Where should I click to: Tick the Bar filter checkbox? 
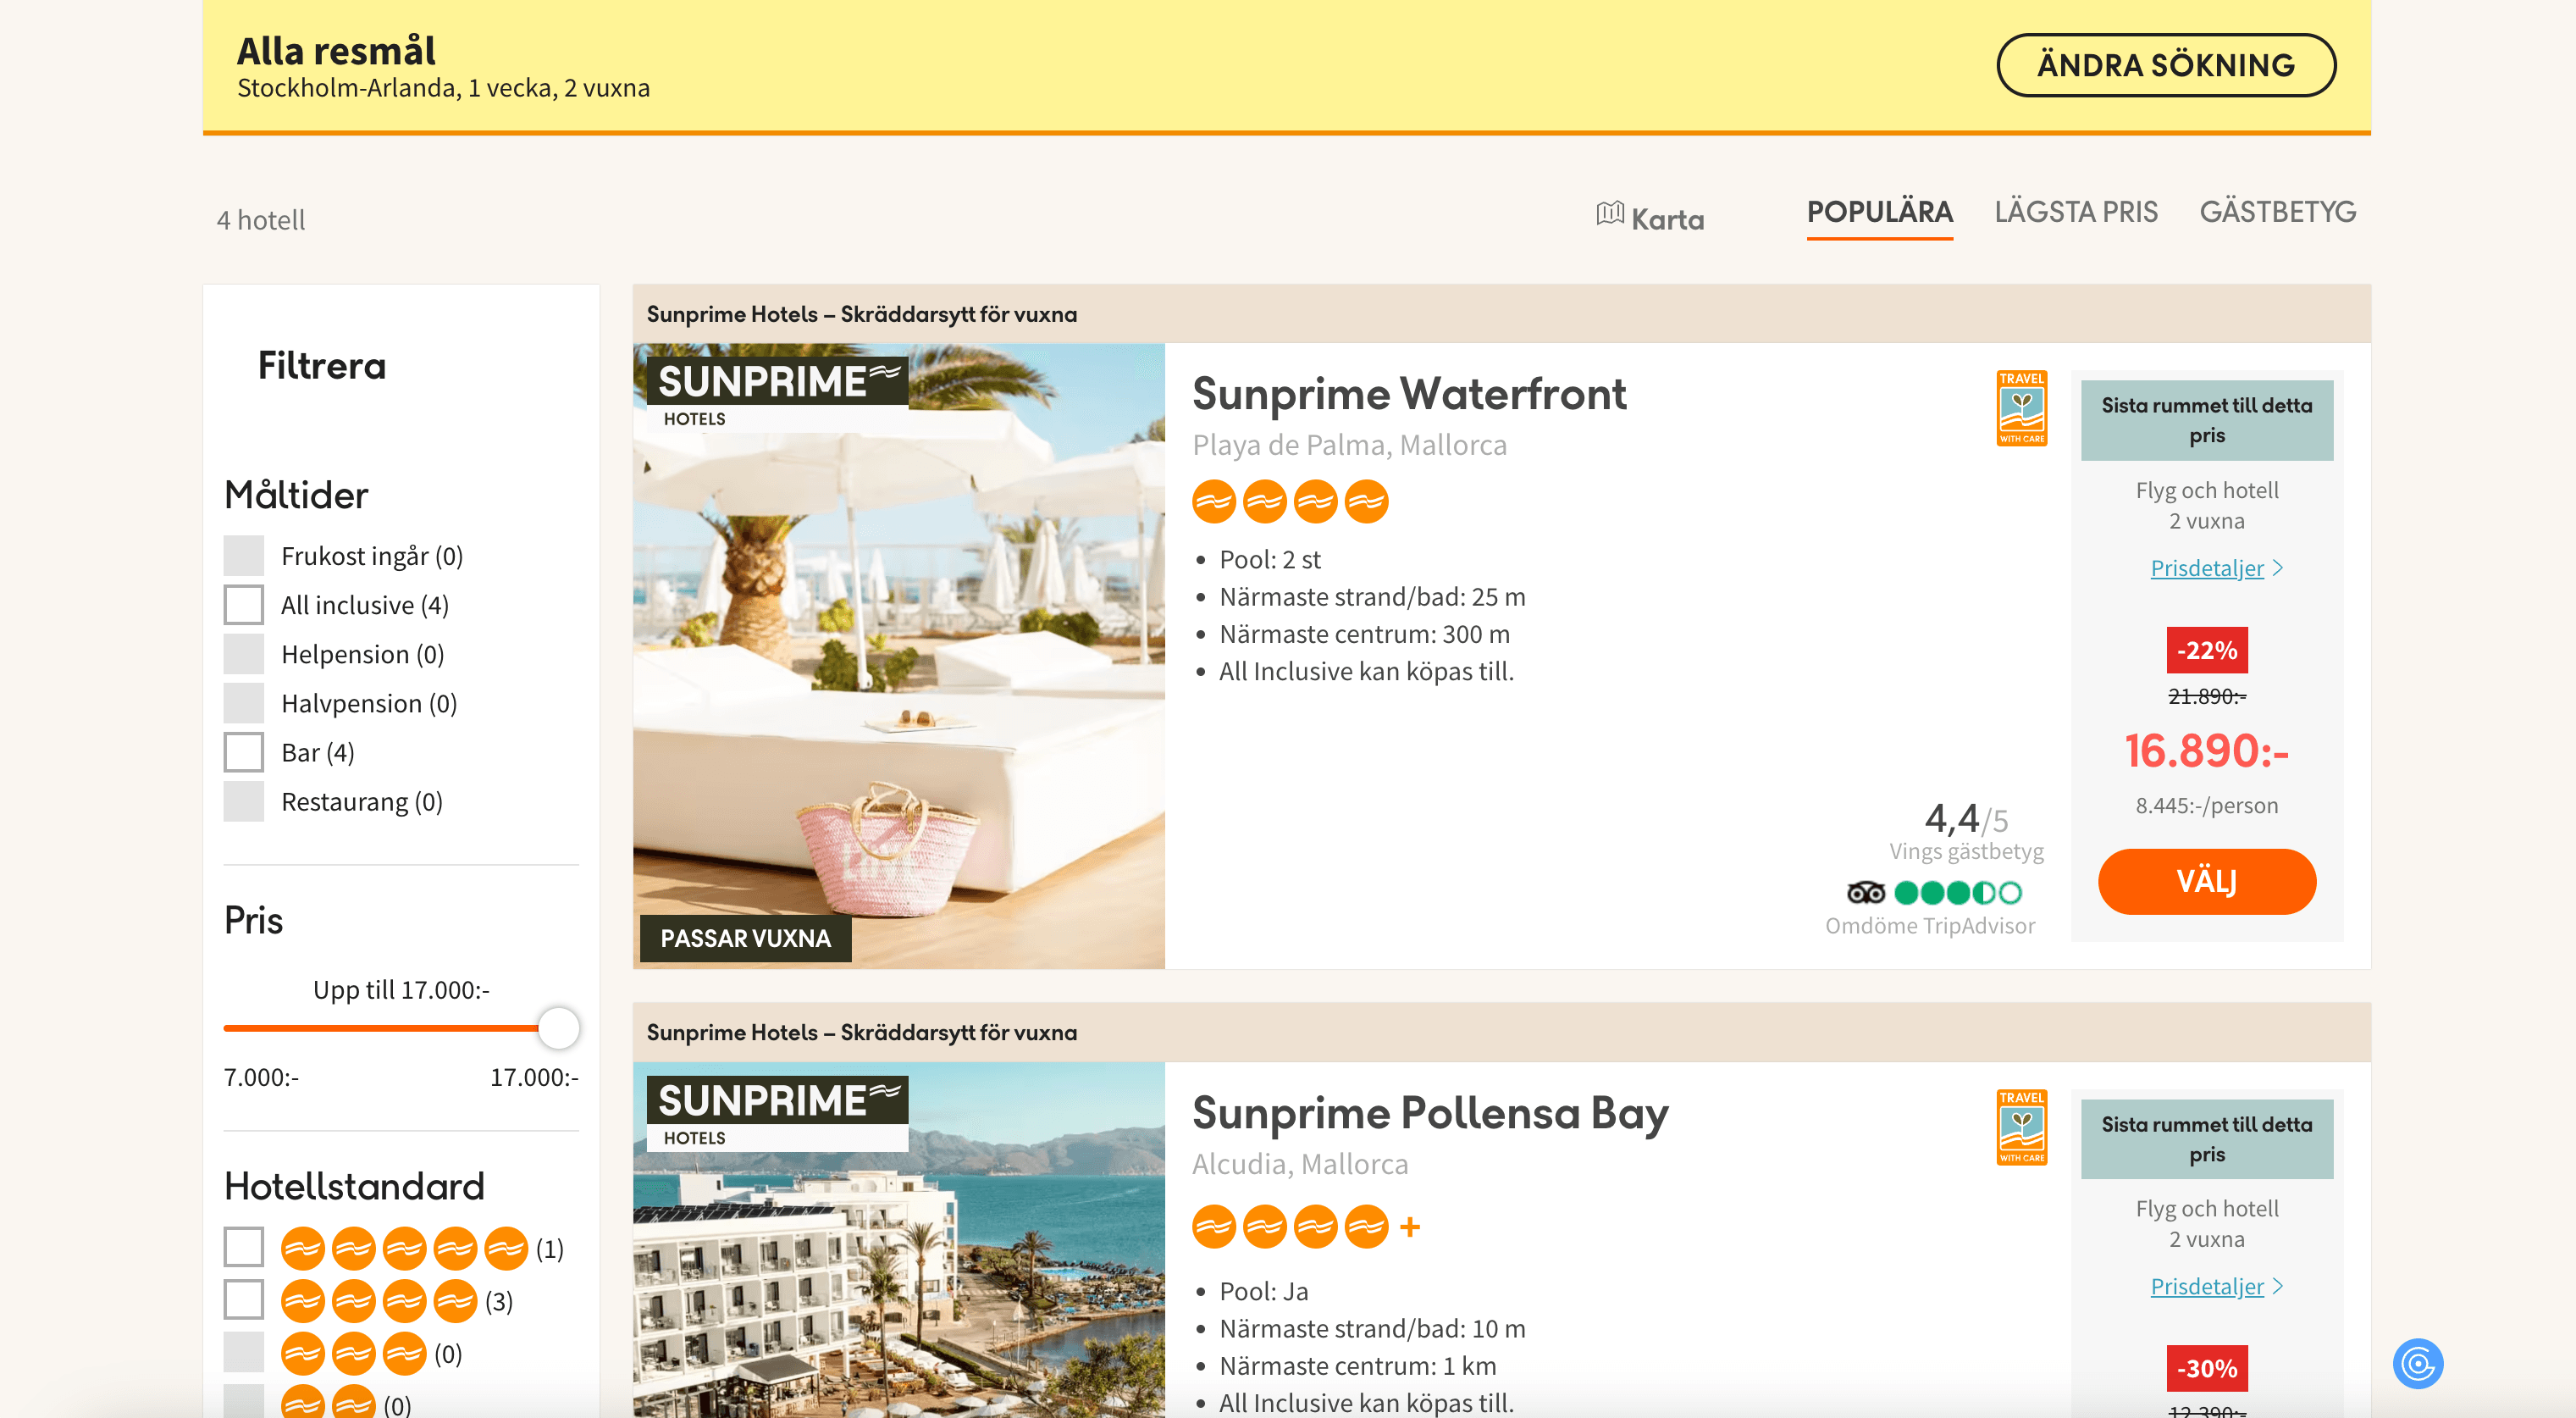pos(244,752)
